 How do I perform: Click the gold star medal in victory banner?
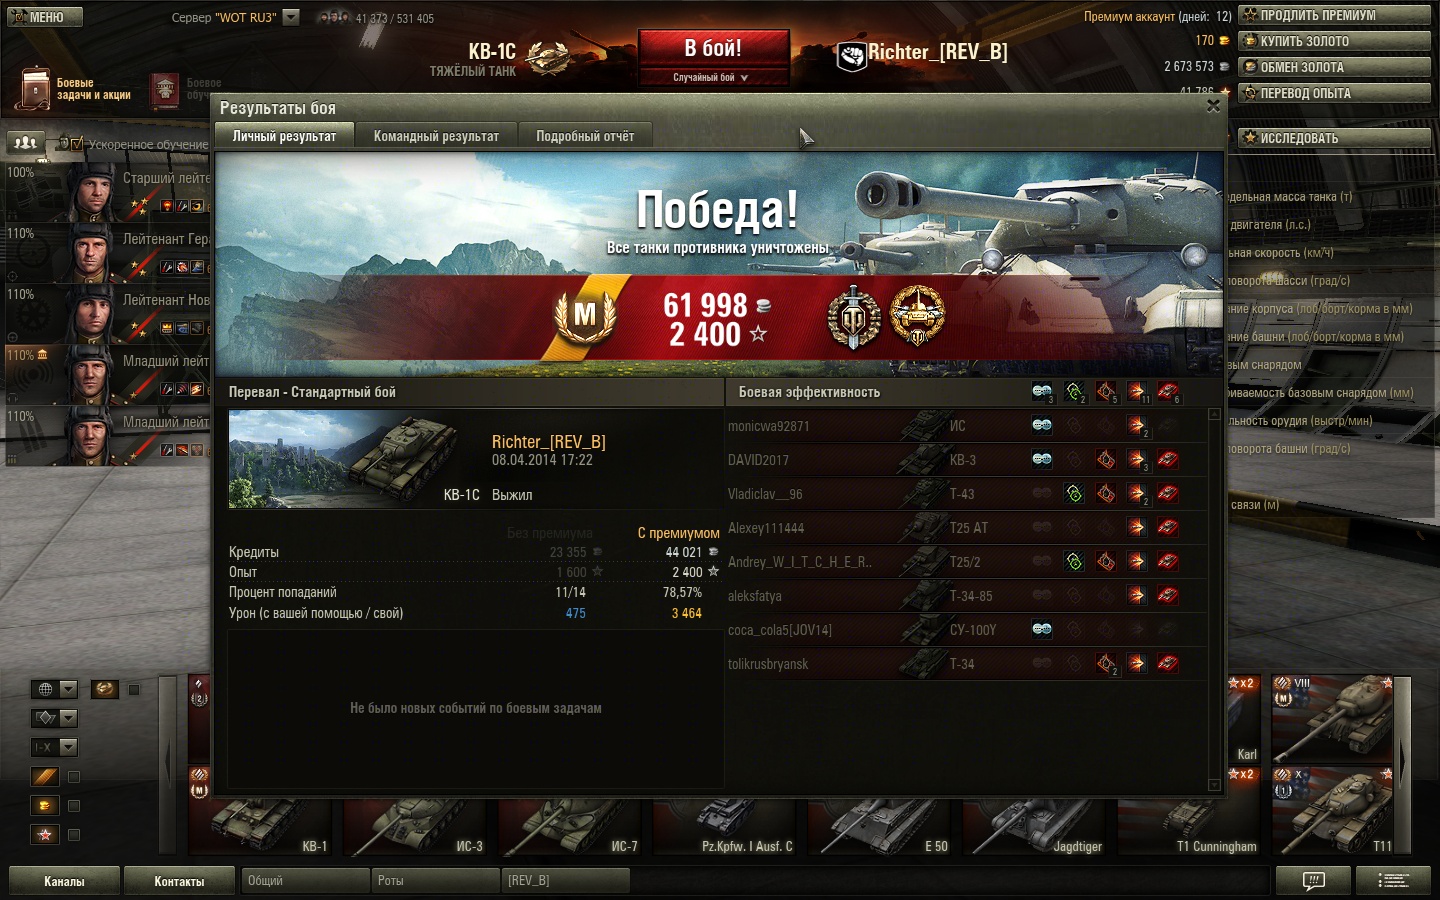[917, 315]
